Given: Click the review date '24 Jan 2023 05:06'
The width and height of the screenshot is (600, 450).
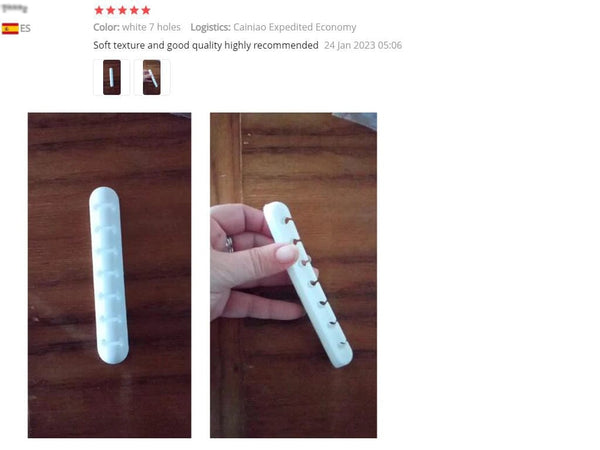Looking at the screenshot, I should 363,45.
